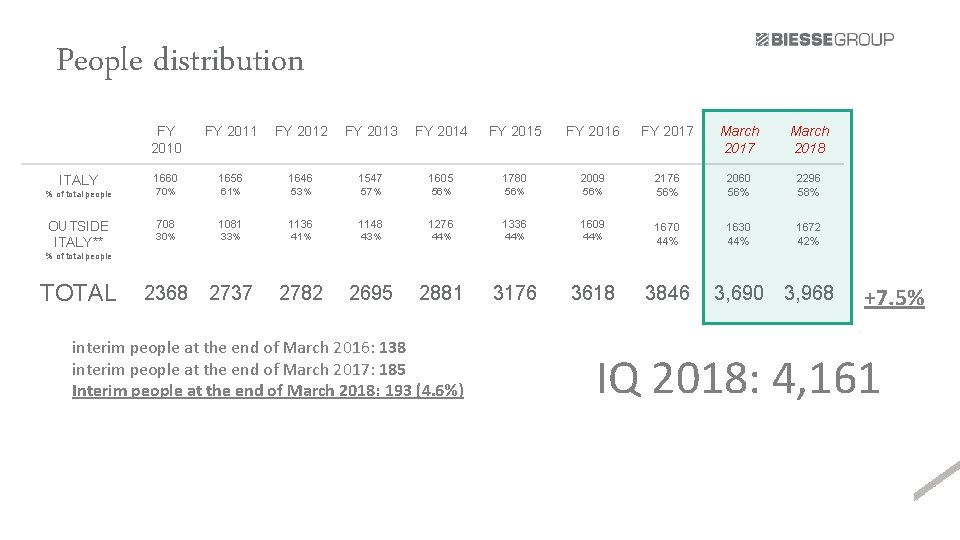Click the 2368 total under FY 2010
This screenshot has height=540, width=960.
click(166, 293)
